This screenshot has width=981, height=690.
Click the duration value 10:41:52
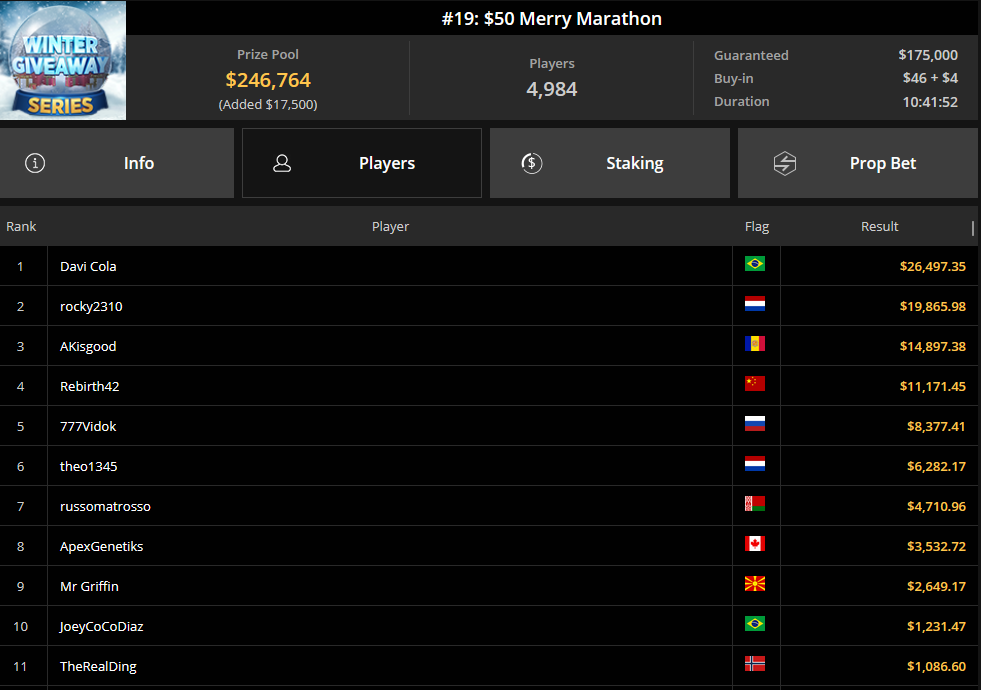coord(930,102)
